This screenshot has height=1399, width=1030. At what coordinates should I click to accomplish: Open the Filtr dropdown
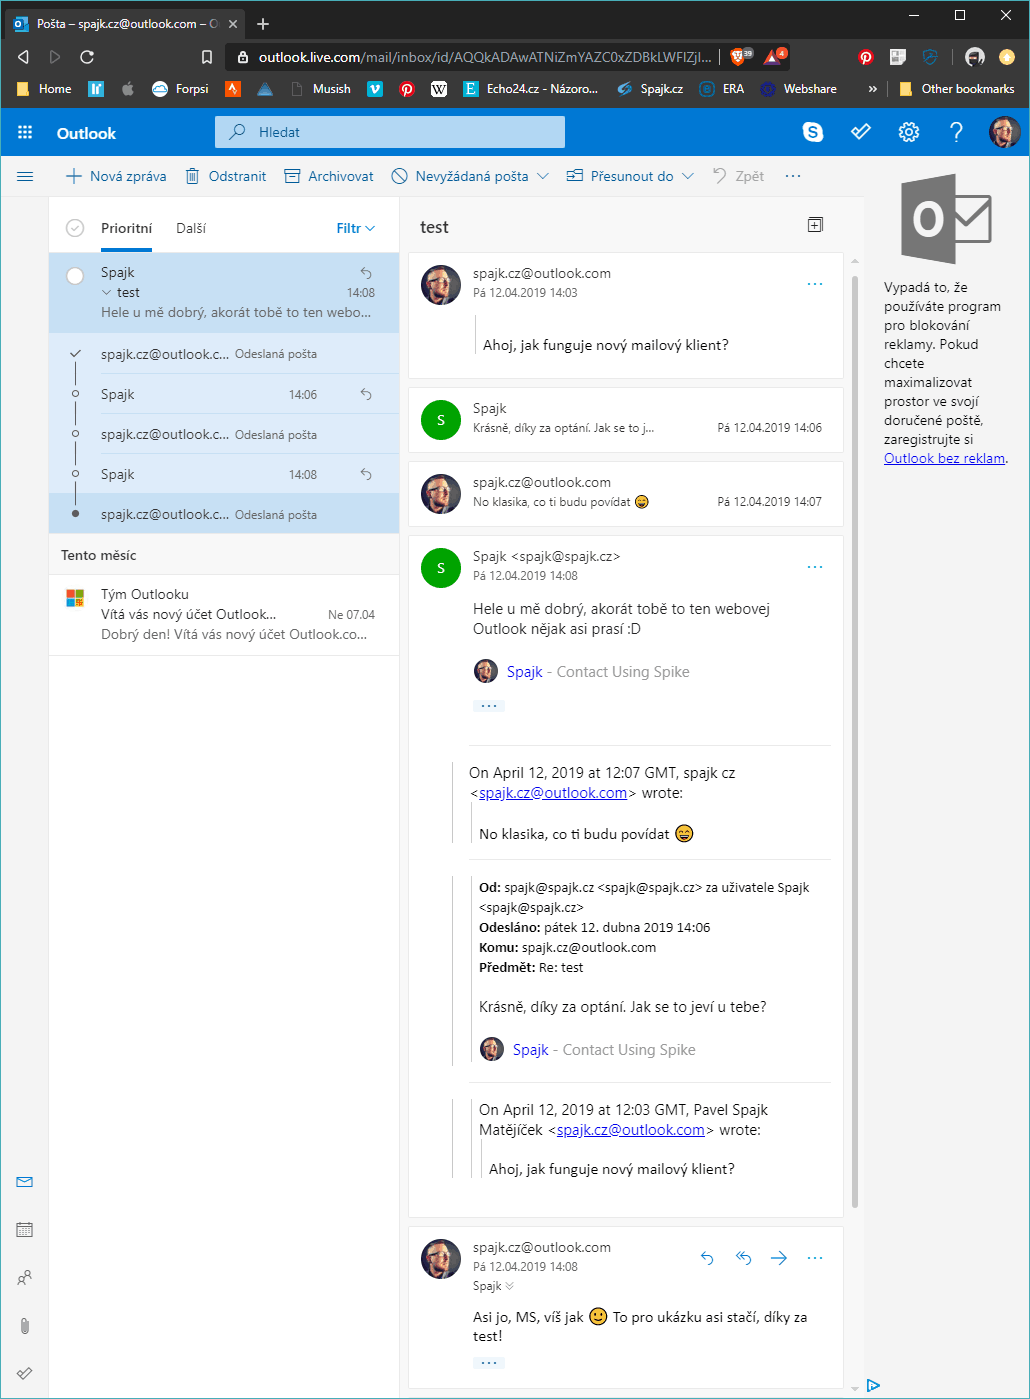pos(356,228)
